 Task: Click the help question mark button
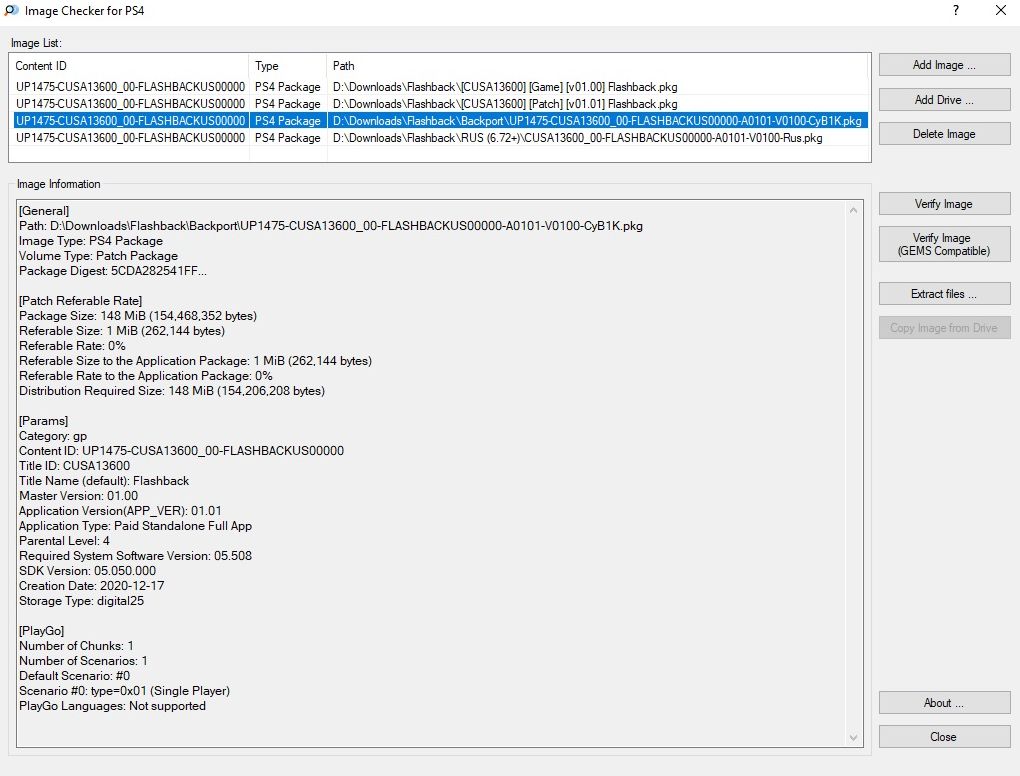[x=956, y=10]
